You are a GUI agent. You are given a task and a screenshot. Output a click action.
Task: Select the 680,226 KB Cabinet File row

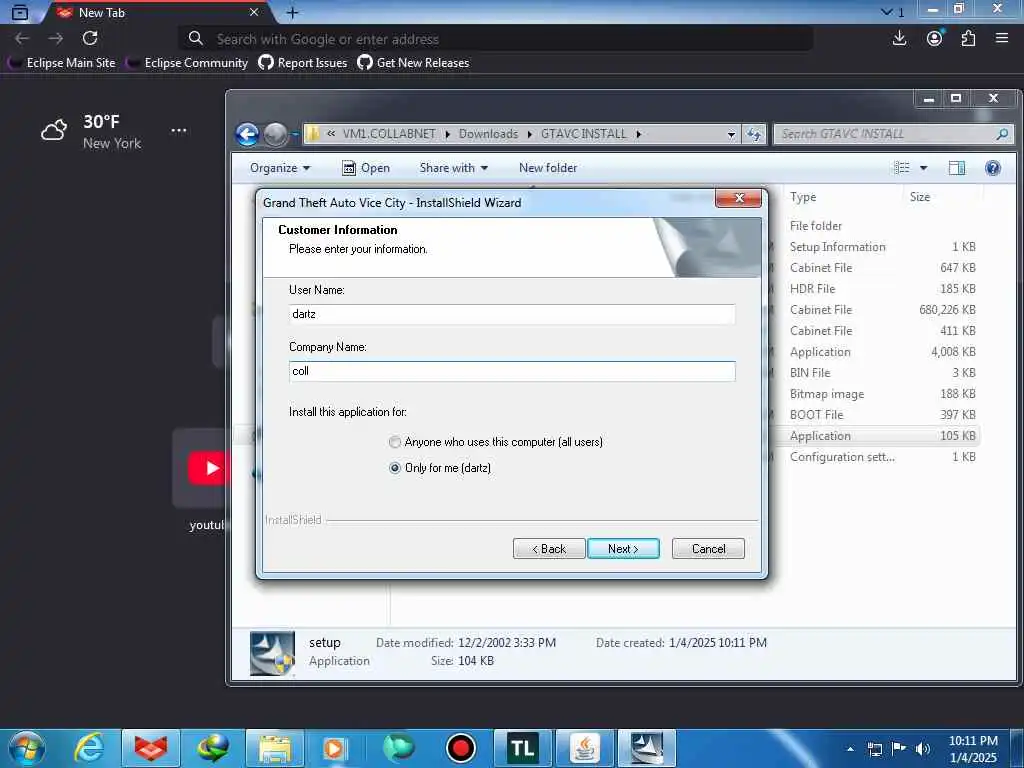coord(875,310)
